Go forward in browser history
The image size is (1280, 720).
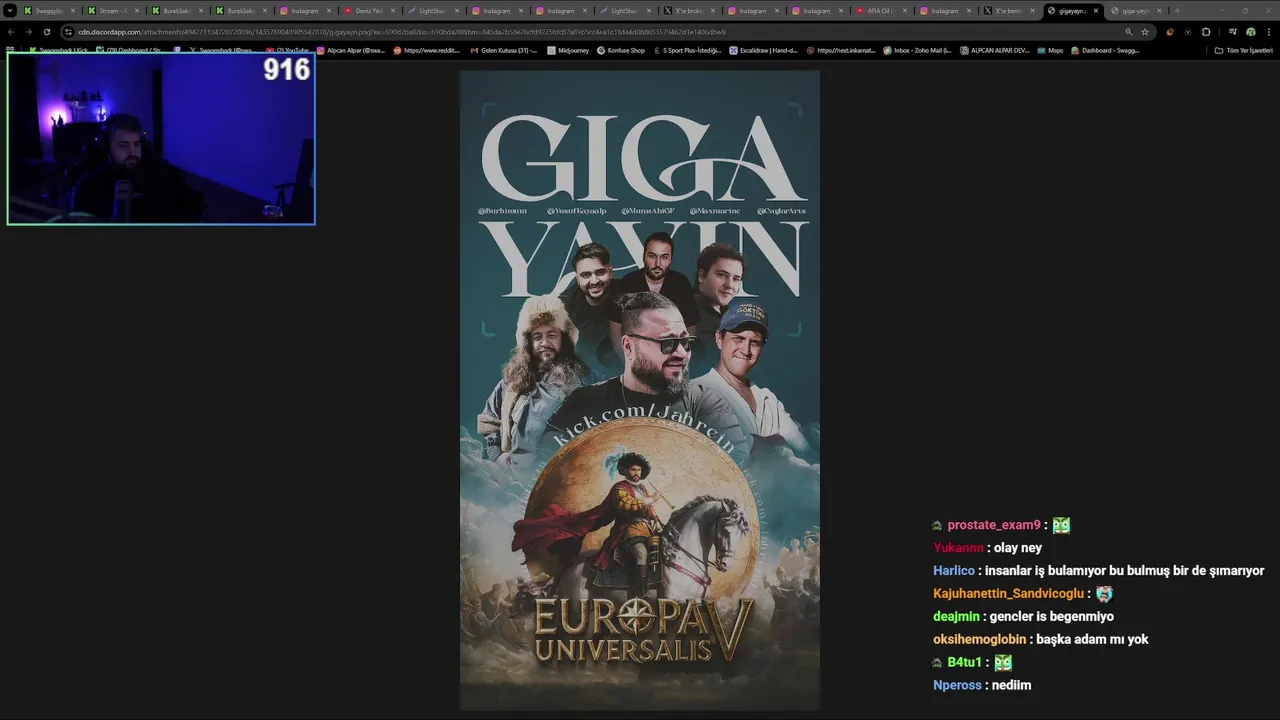(x=28, y=32)
